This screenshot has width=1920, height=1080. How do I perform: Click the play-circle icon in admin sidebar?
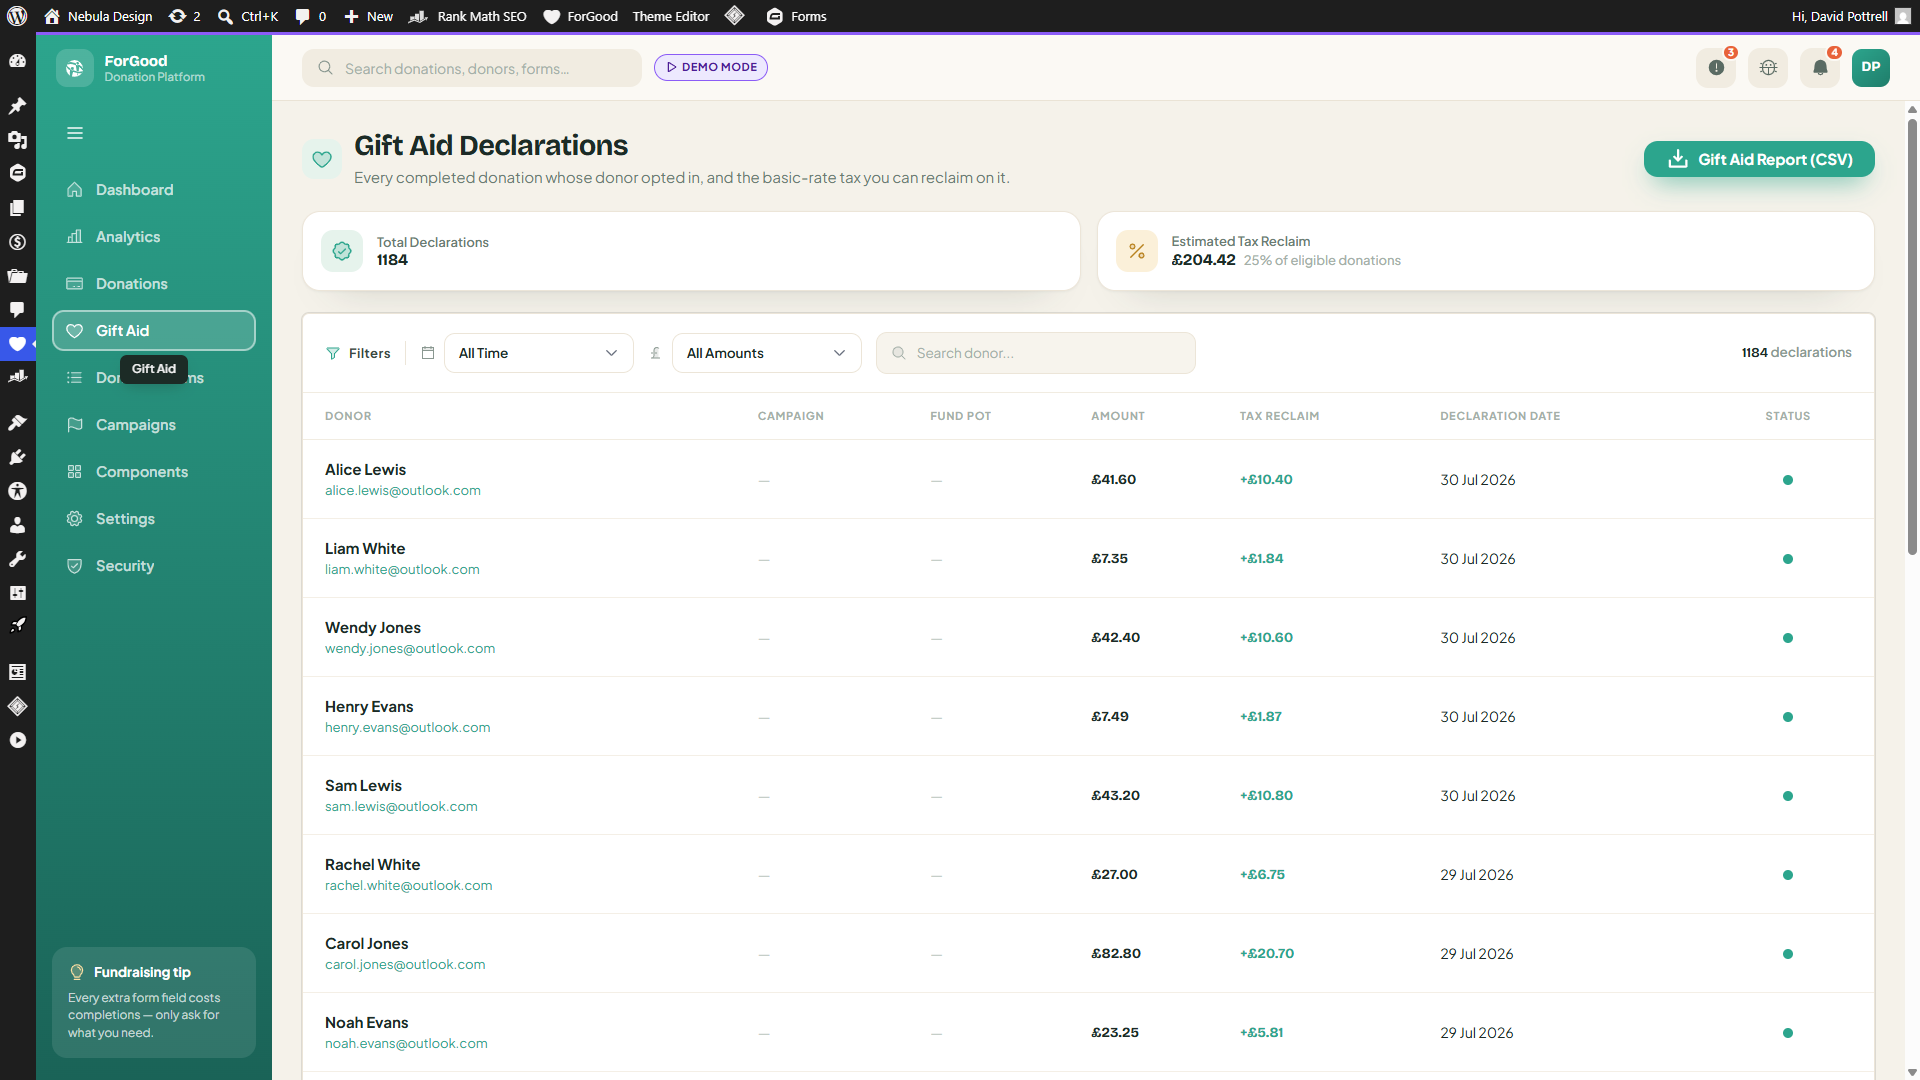tap(17, 740)
